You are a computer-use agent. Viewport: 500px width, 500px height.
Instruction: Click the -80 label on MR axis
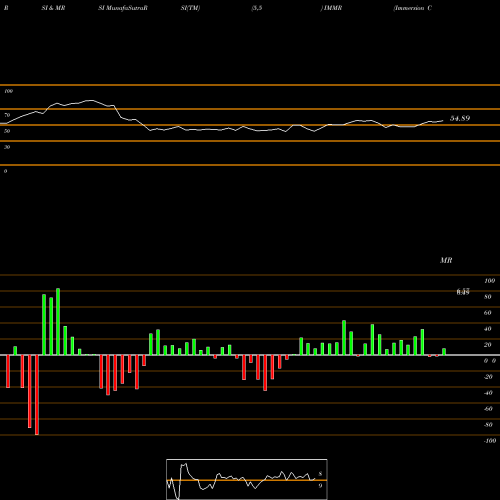[488, 425]
